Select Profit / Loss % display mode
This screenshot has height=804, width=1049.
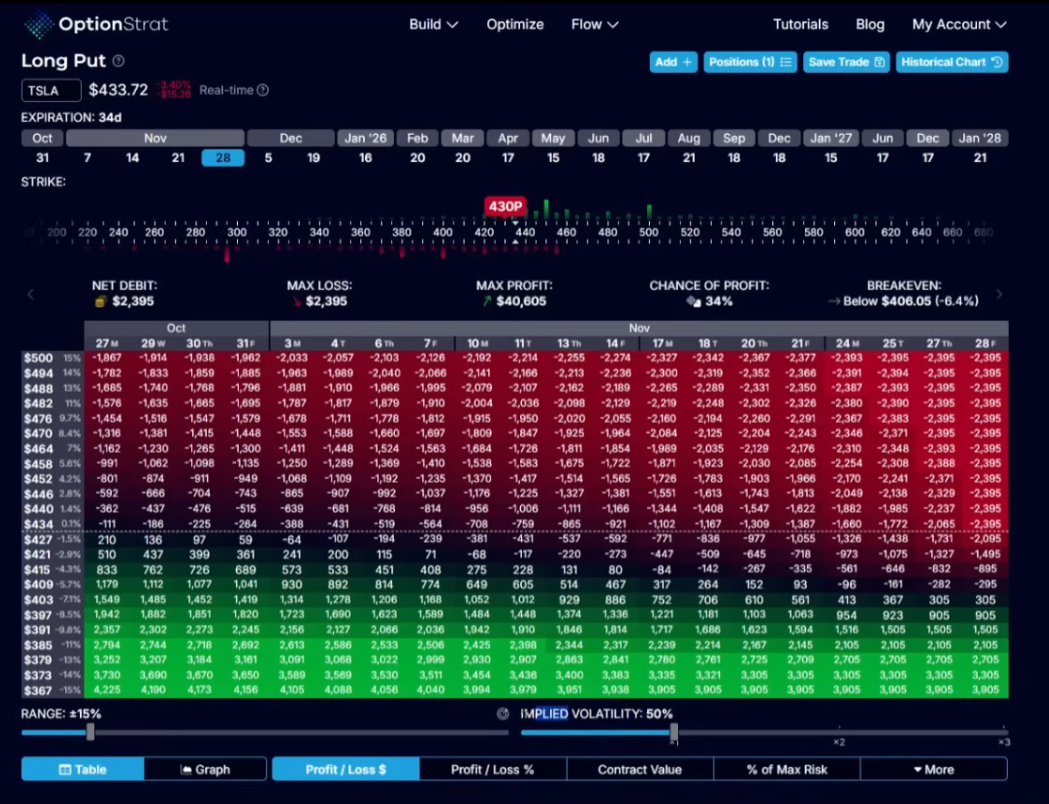(x=492, y=769)
